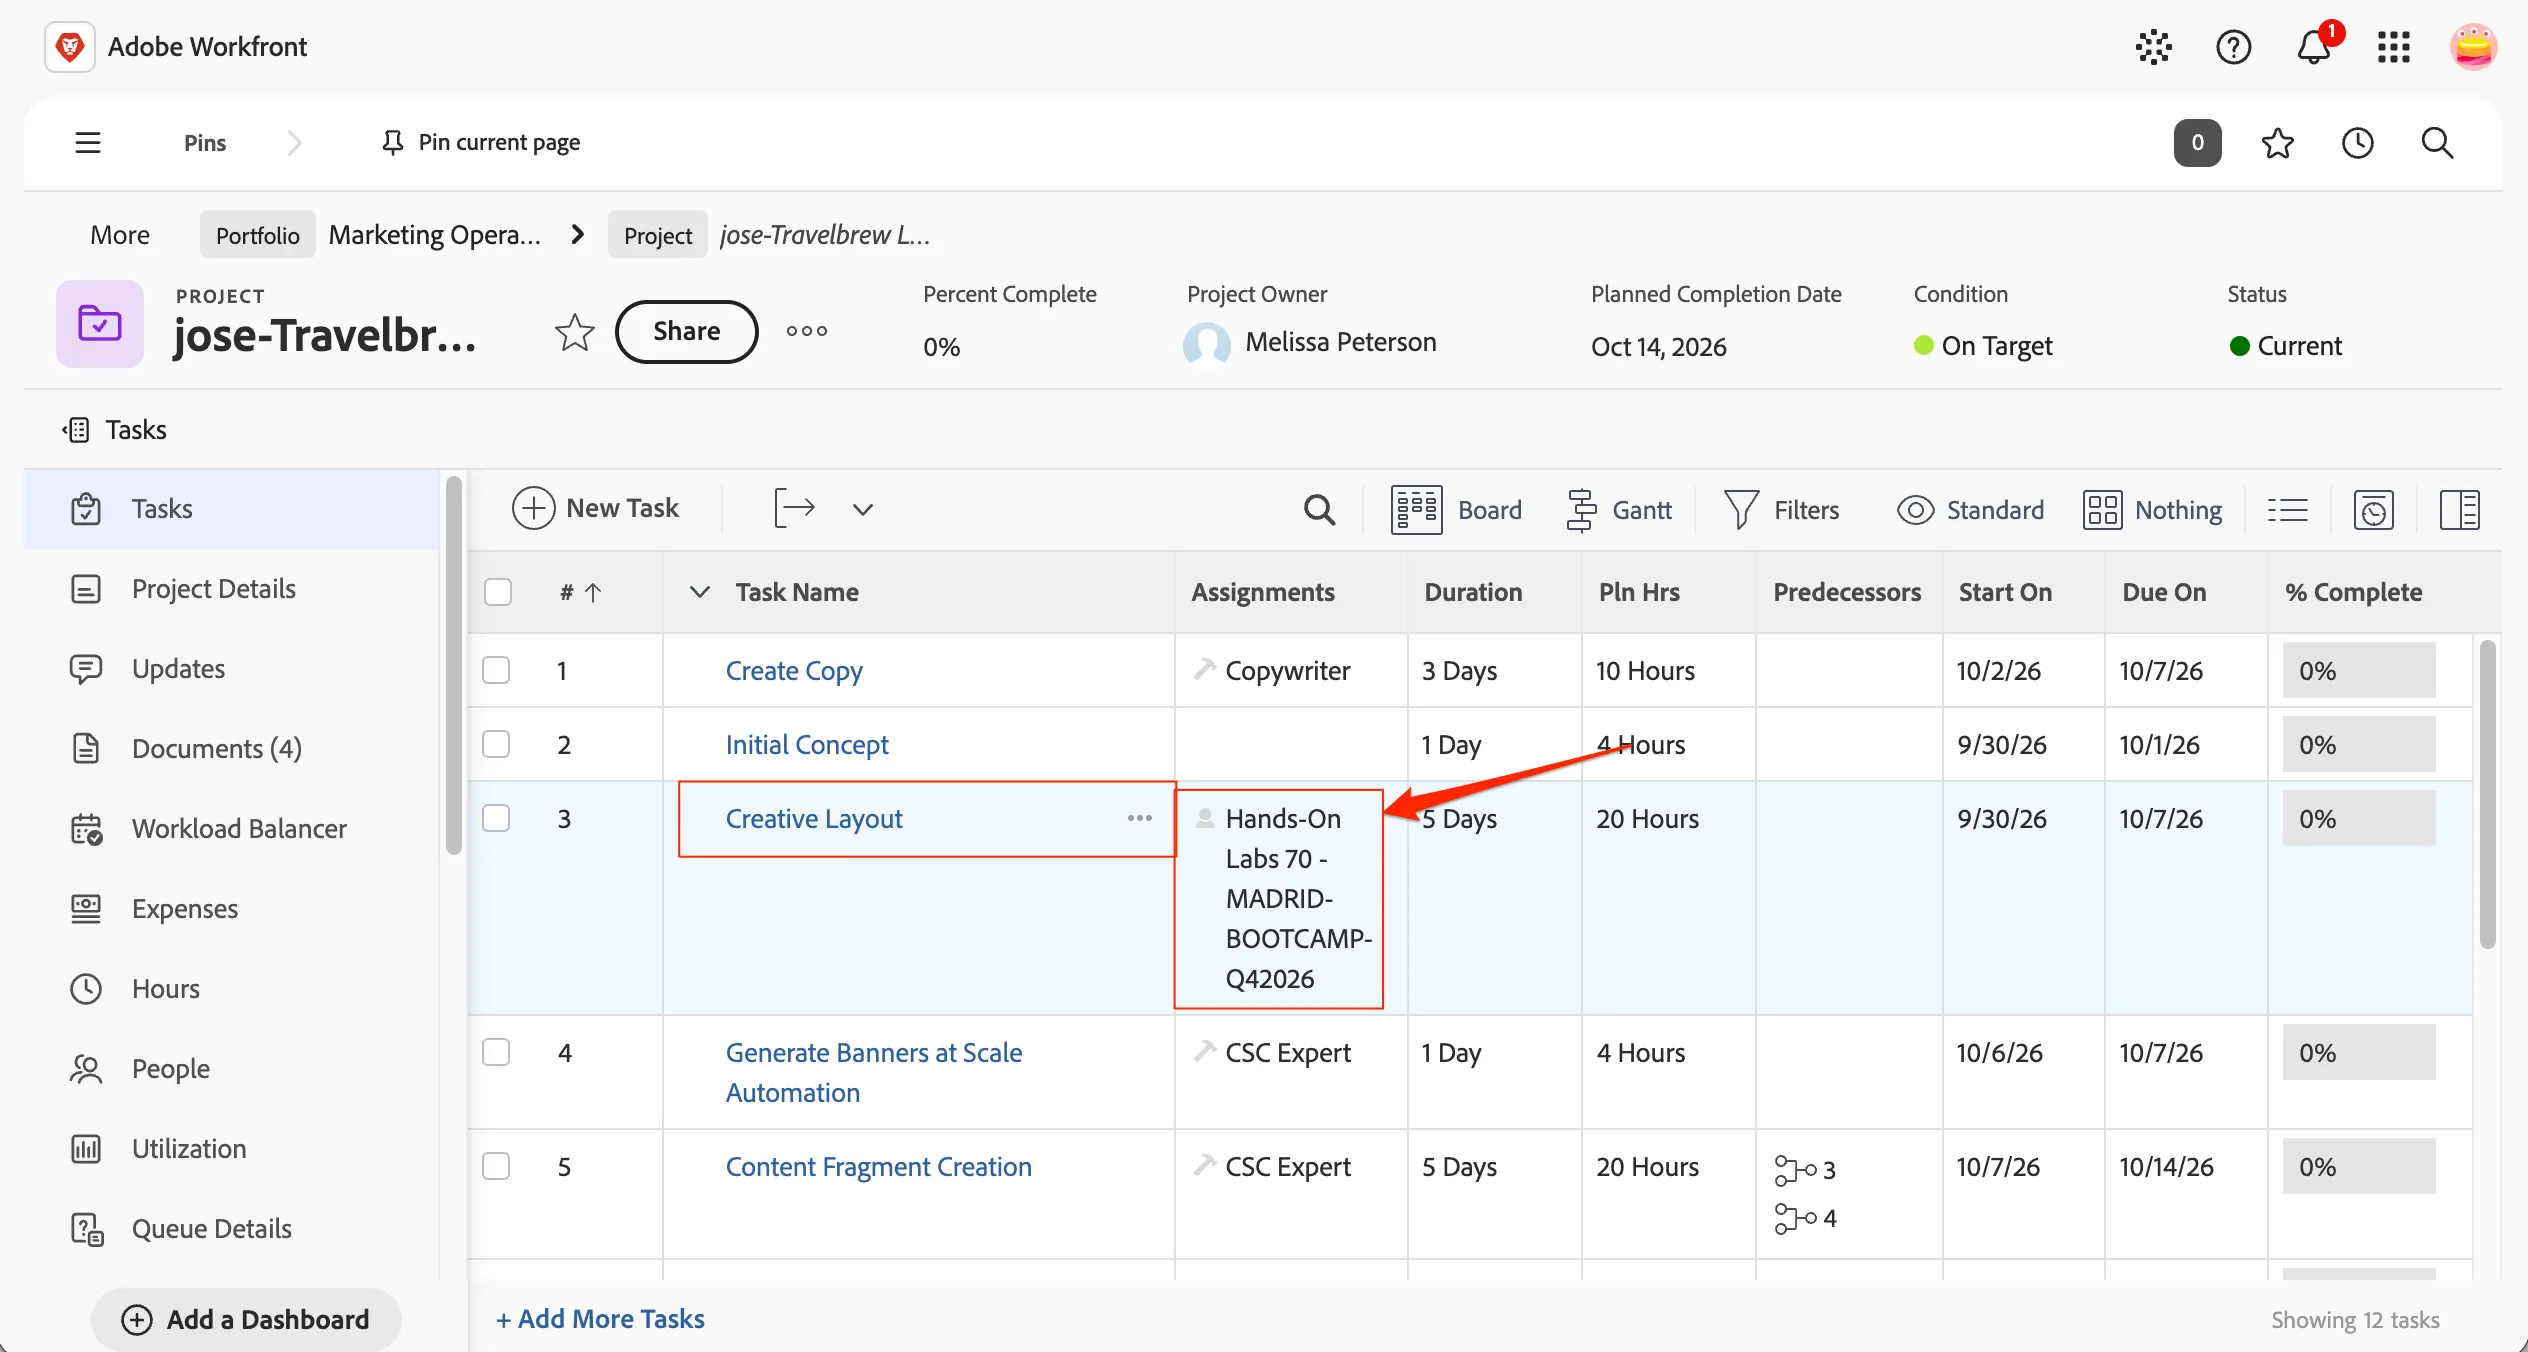
Task: Click New Task button
Action: [595, 508]
